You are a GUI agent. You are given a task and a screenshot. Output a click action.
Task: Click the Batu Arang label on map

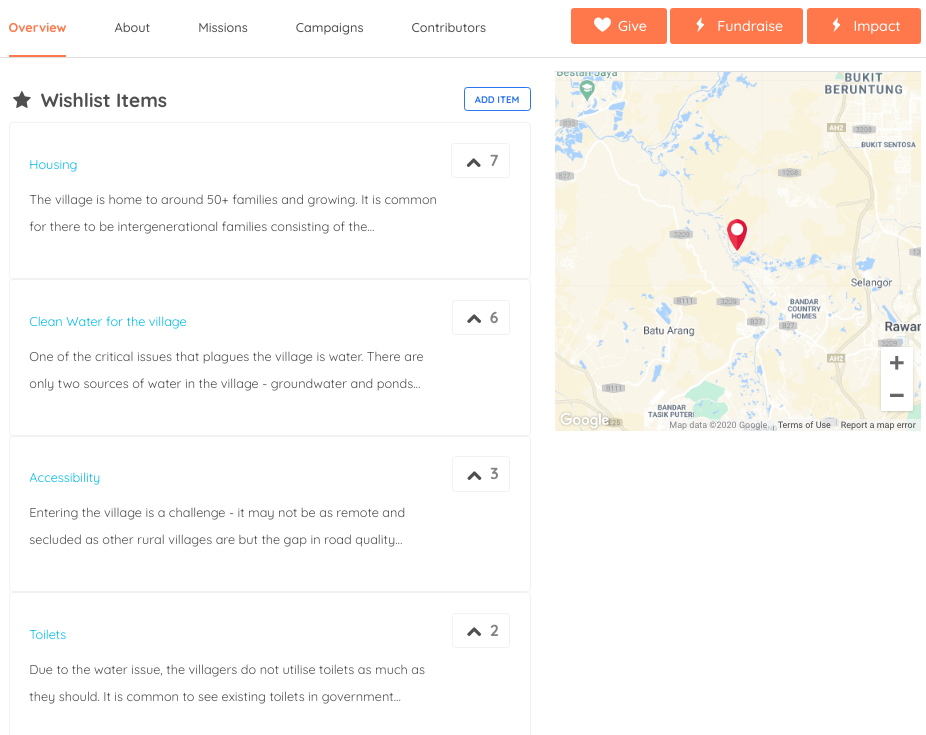669,331
